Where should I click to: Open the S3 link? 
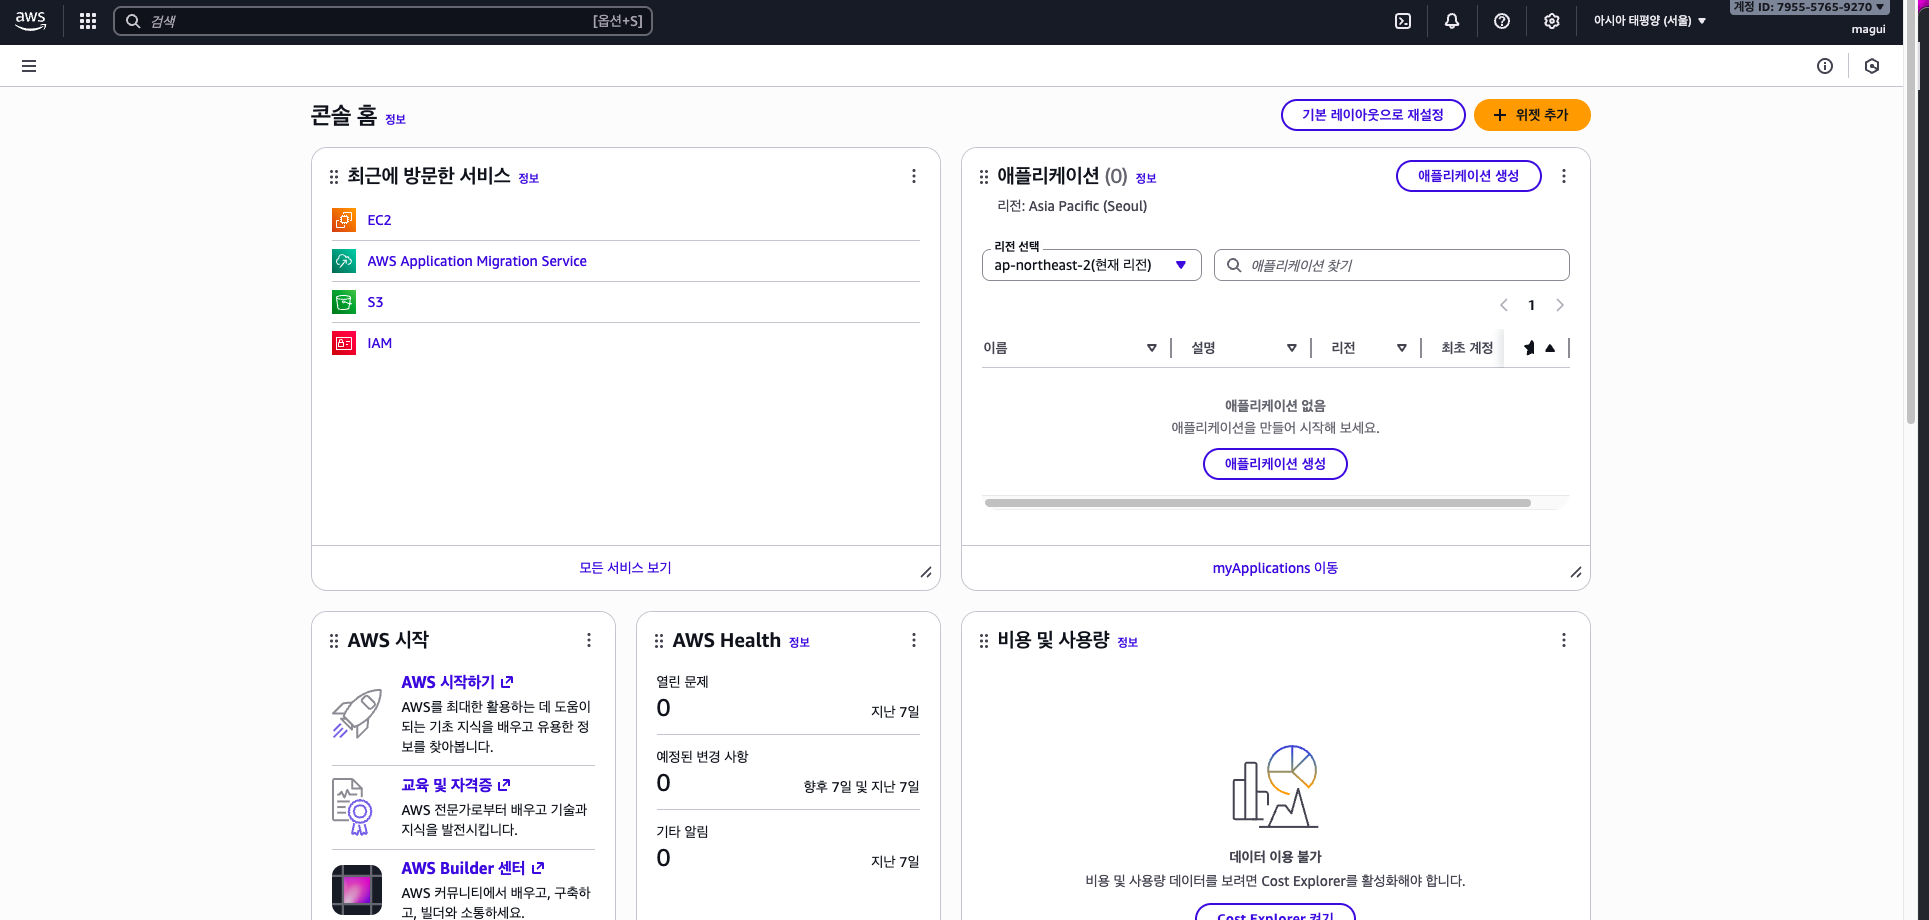pos(375,302)
